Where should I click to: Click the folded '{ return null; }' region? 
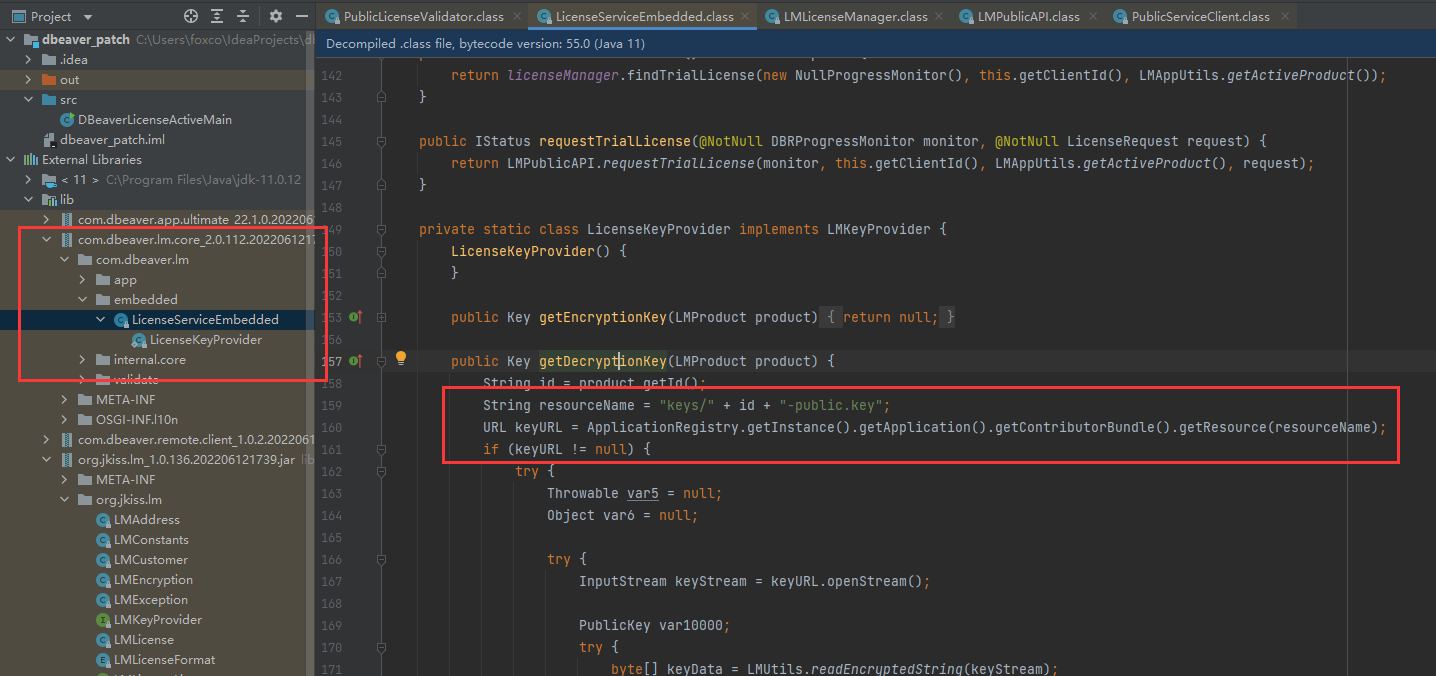(x=888, y=317)
